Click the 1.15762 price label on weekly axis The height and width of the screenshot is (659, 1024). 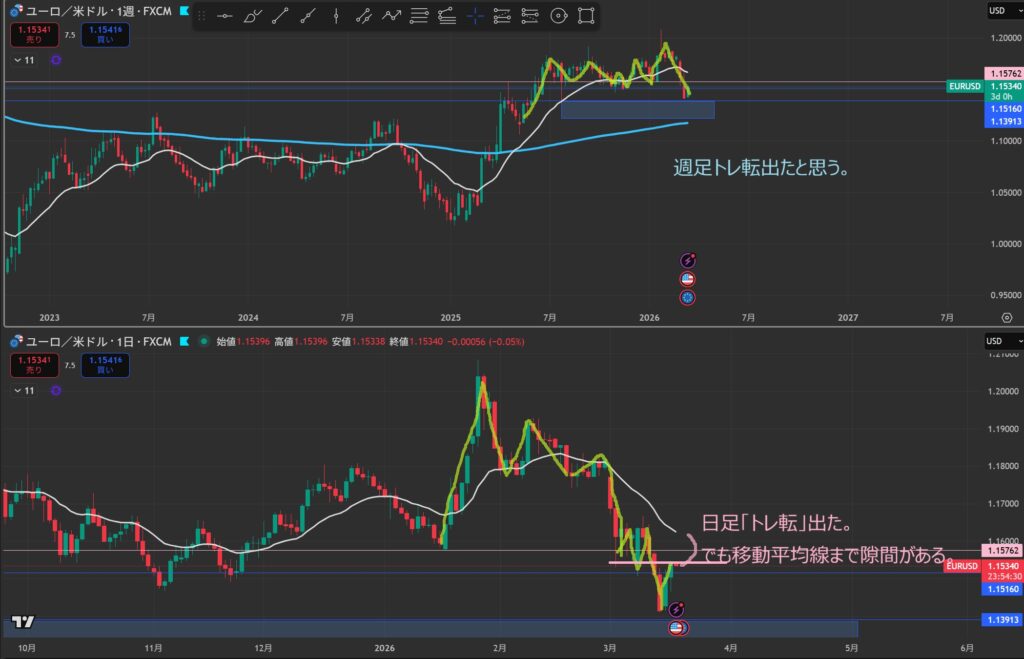coord(1002,74)
